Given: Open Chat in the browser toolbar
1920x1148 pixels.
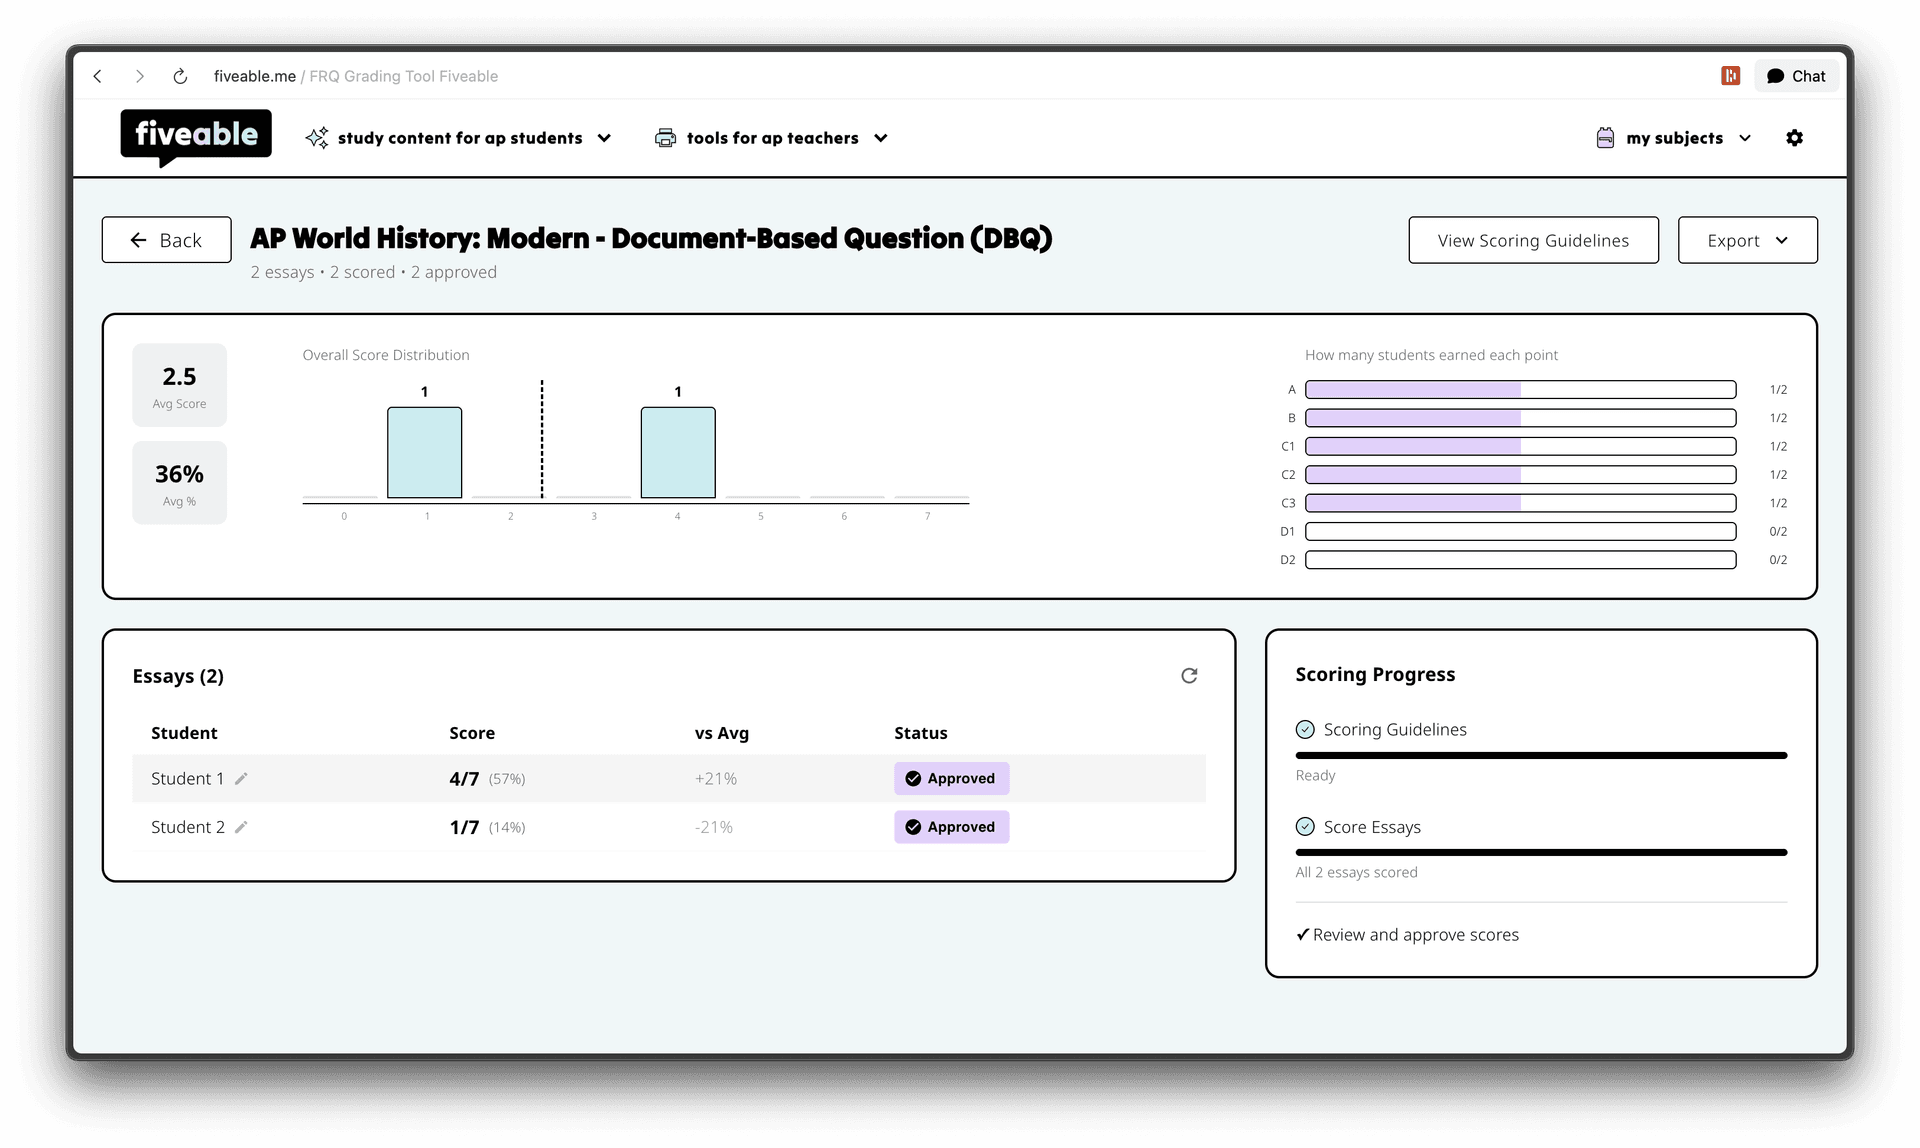Looking at the screenshot, I should tap(1796, 75).
